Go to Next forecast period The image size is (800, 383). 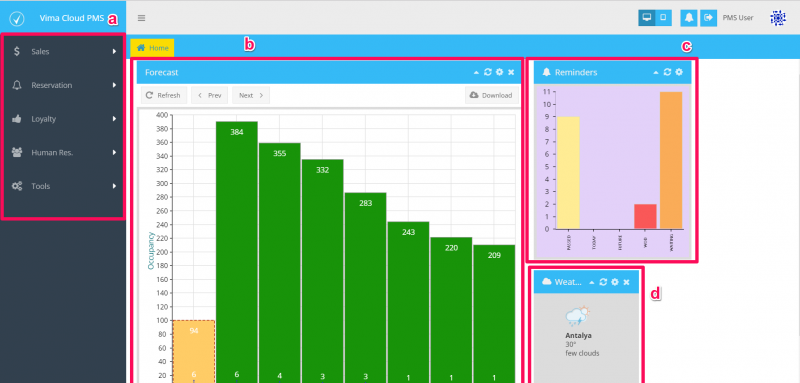(251, 95)
